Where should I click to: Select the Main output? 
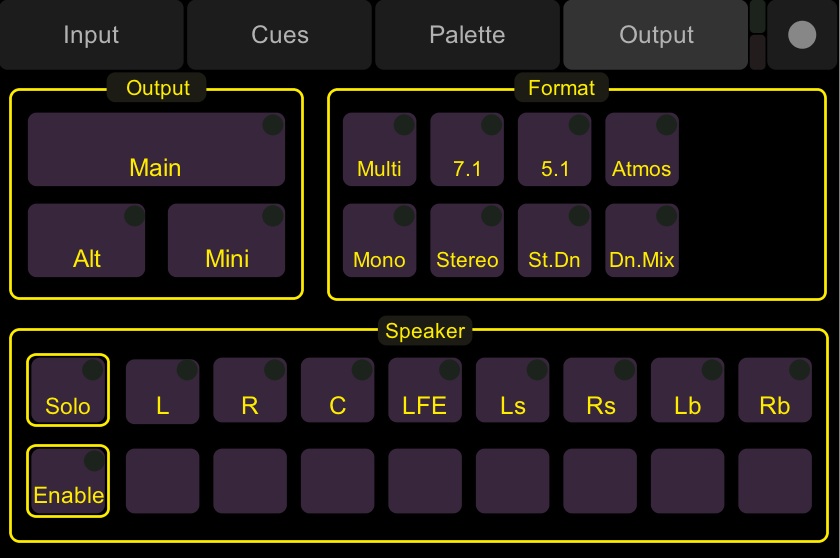point(156,149)
